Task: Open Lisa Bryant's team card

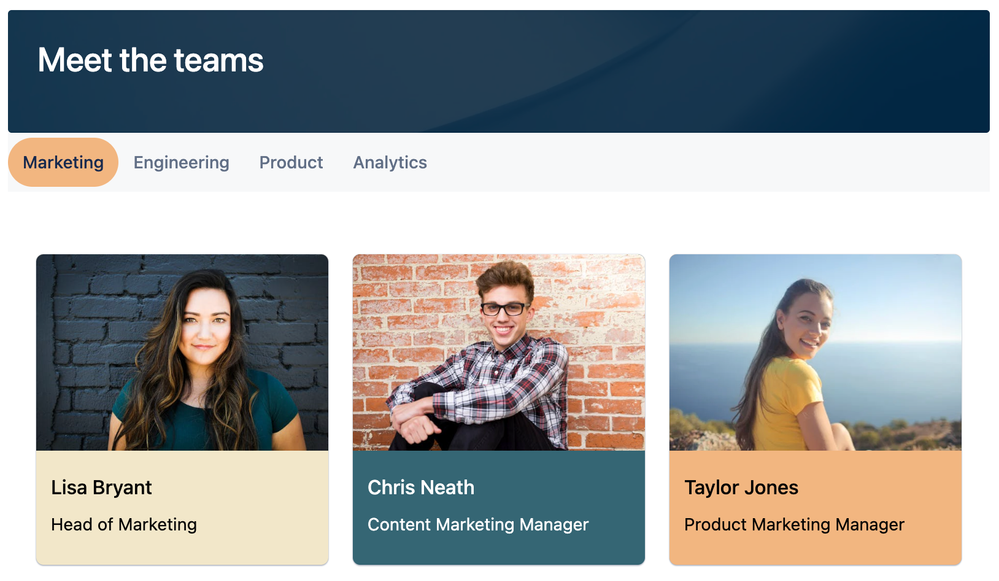Action: [181, 410]
